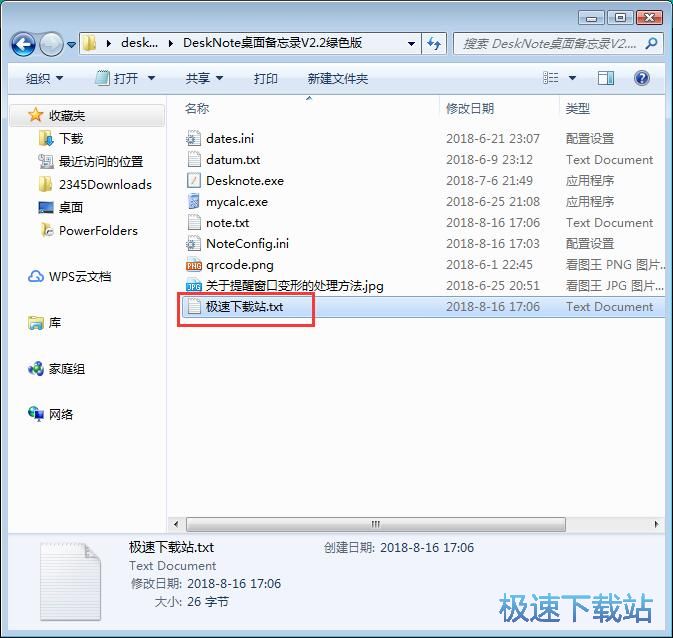The width and height of the screenshot is (673, 638).
Task: Click the Desknote.exe application icon
Action: click(194, 180)
